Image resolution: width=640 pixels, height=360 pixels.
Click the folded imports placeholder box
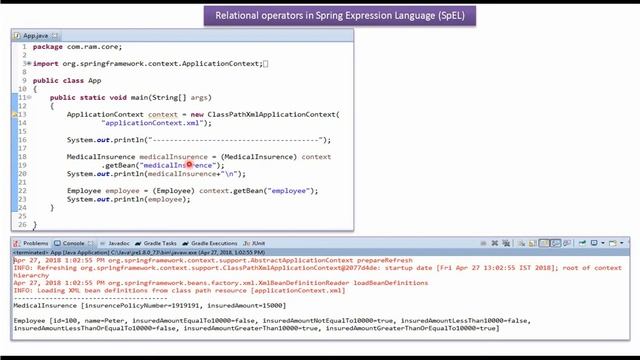click(266, 64)
